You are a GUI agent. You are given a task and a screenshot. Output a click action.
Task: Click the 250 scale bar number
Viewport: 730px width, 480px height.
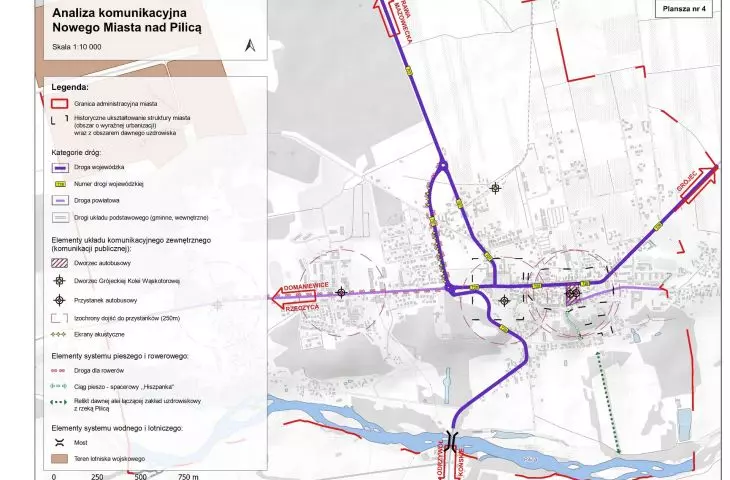point(97,476)
